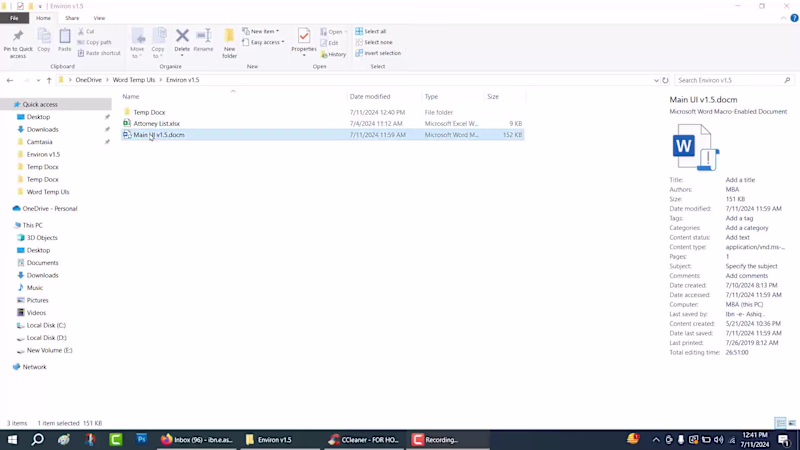Expand the address bar history dropdown
The width and height of the screenshot is (800, 450).
click(656, 80)
